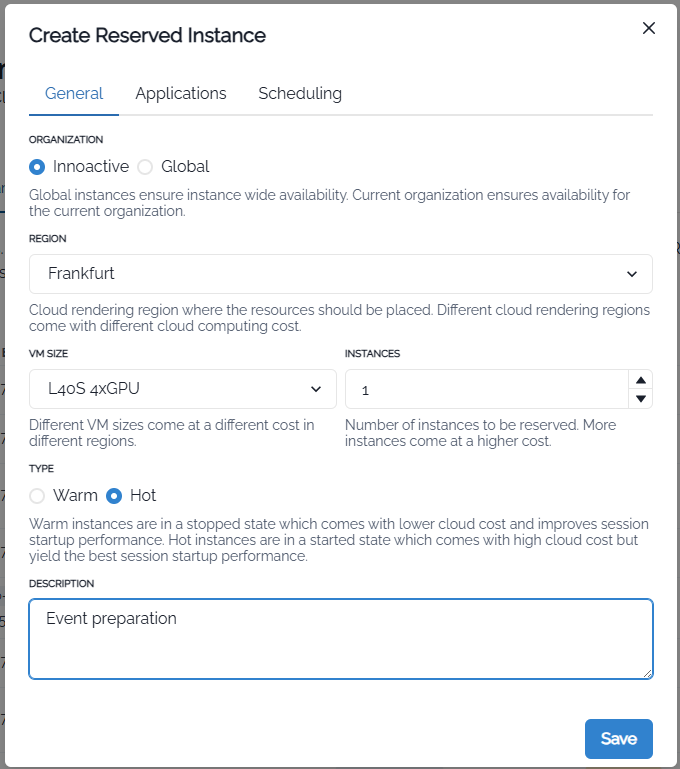The image size is (680, 769).
Task: Choose the Hot instance type
Action: [x=114, y=496]
